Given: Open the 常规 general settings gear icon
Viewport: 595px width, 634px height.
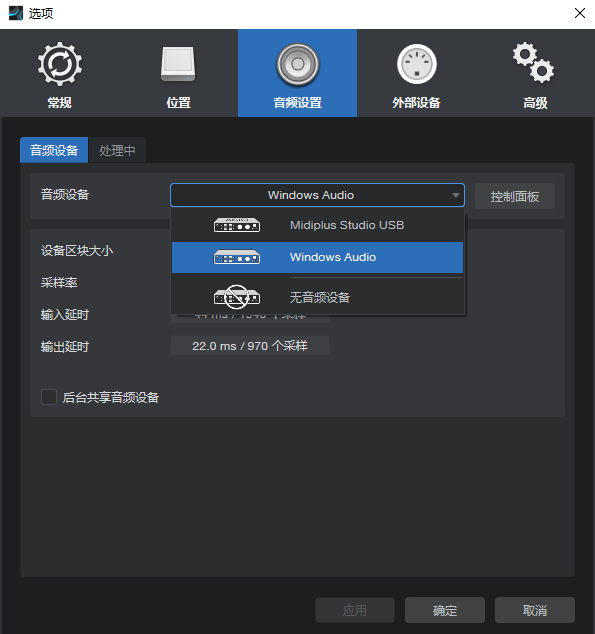Looking at the screenshot, I should point(60,64).
